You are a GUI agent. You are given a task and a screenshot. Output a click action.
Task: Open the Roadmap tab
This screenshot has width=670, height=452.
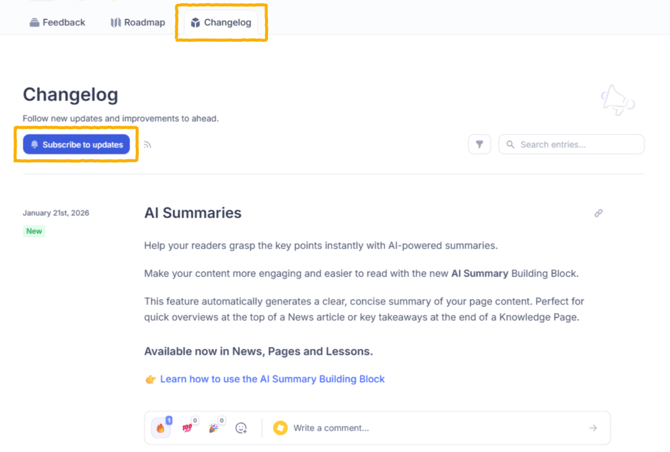tap(138, 22)
